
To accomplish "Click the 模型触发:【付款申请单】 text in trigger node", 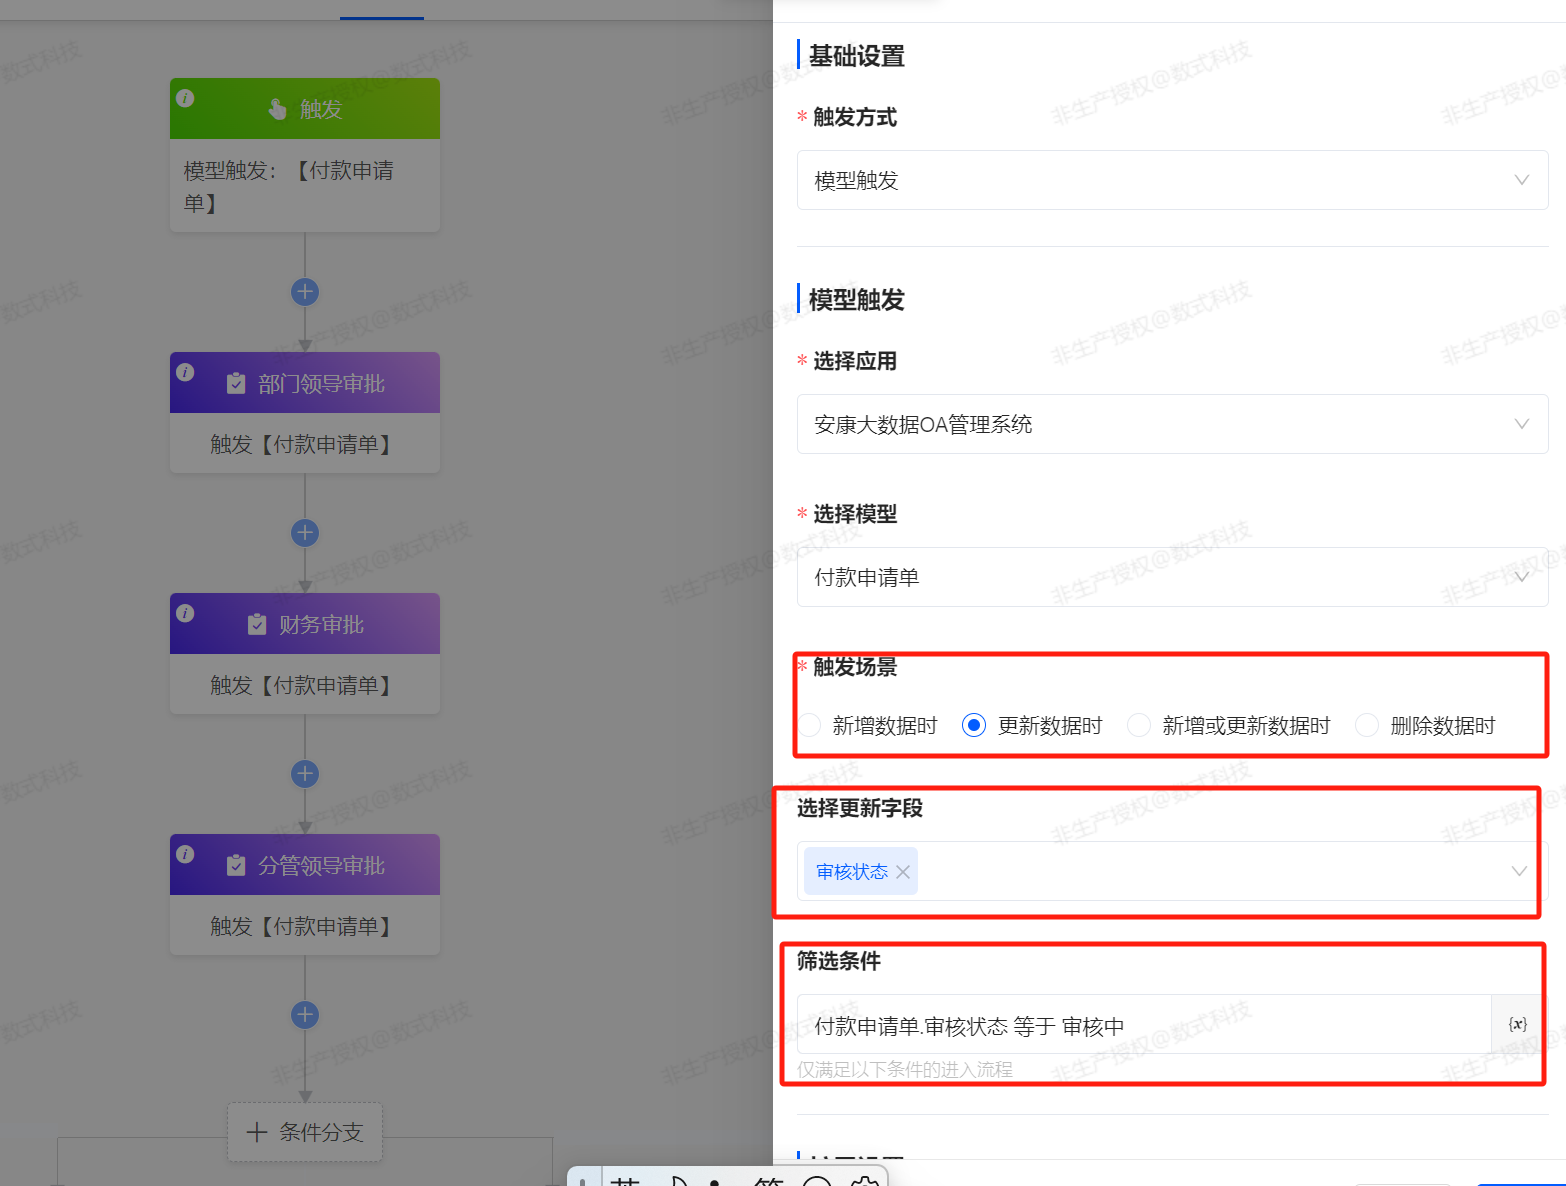I will coord(289,187).
